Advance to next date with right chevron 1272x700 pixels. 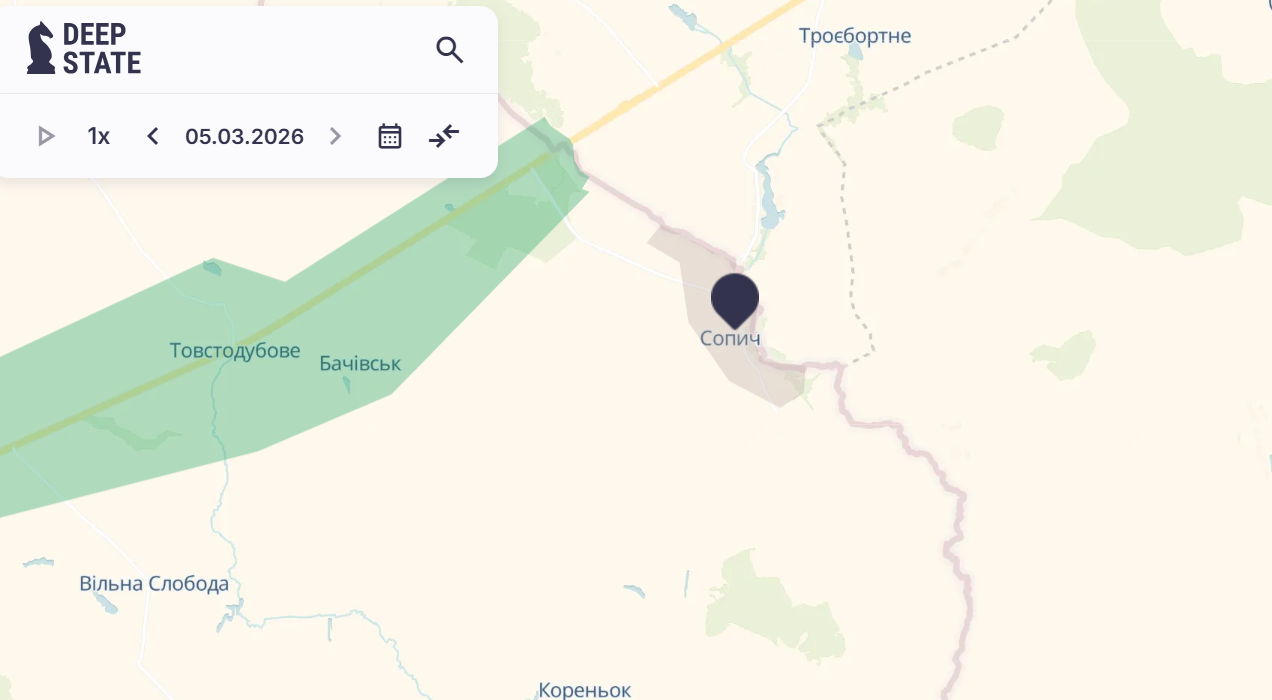coord(336,136)
